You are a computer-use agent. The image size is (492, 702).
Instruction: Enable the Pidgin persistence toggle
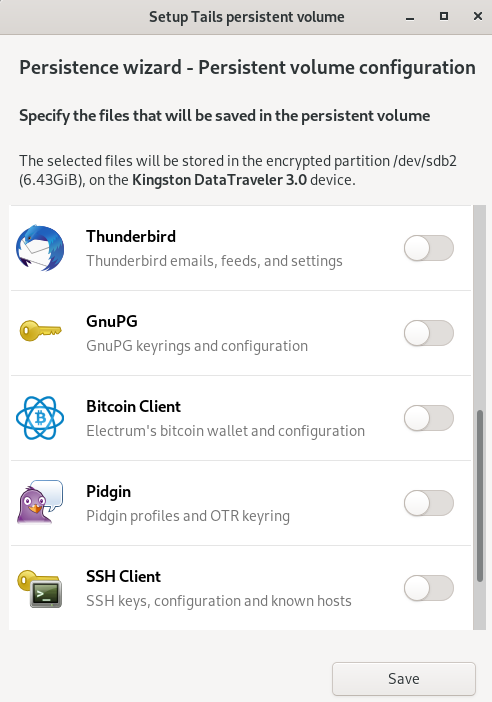pos(428,503)
